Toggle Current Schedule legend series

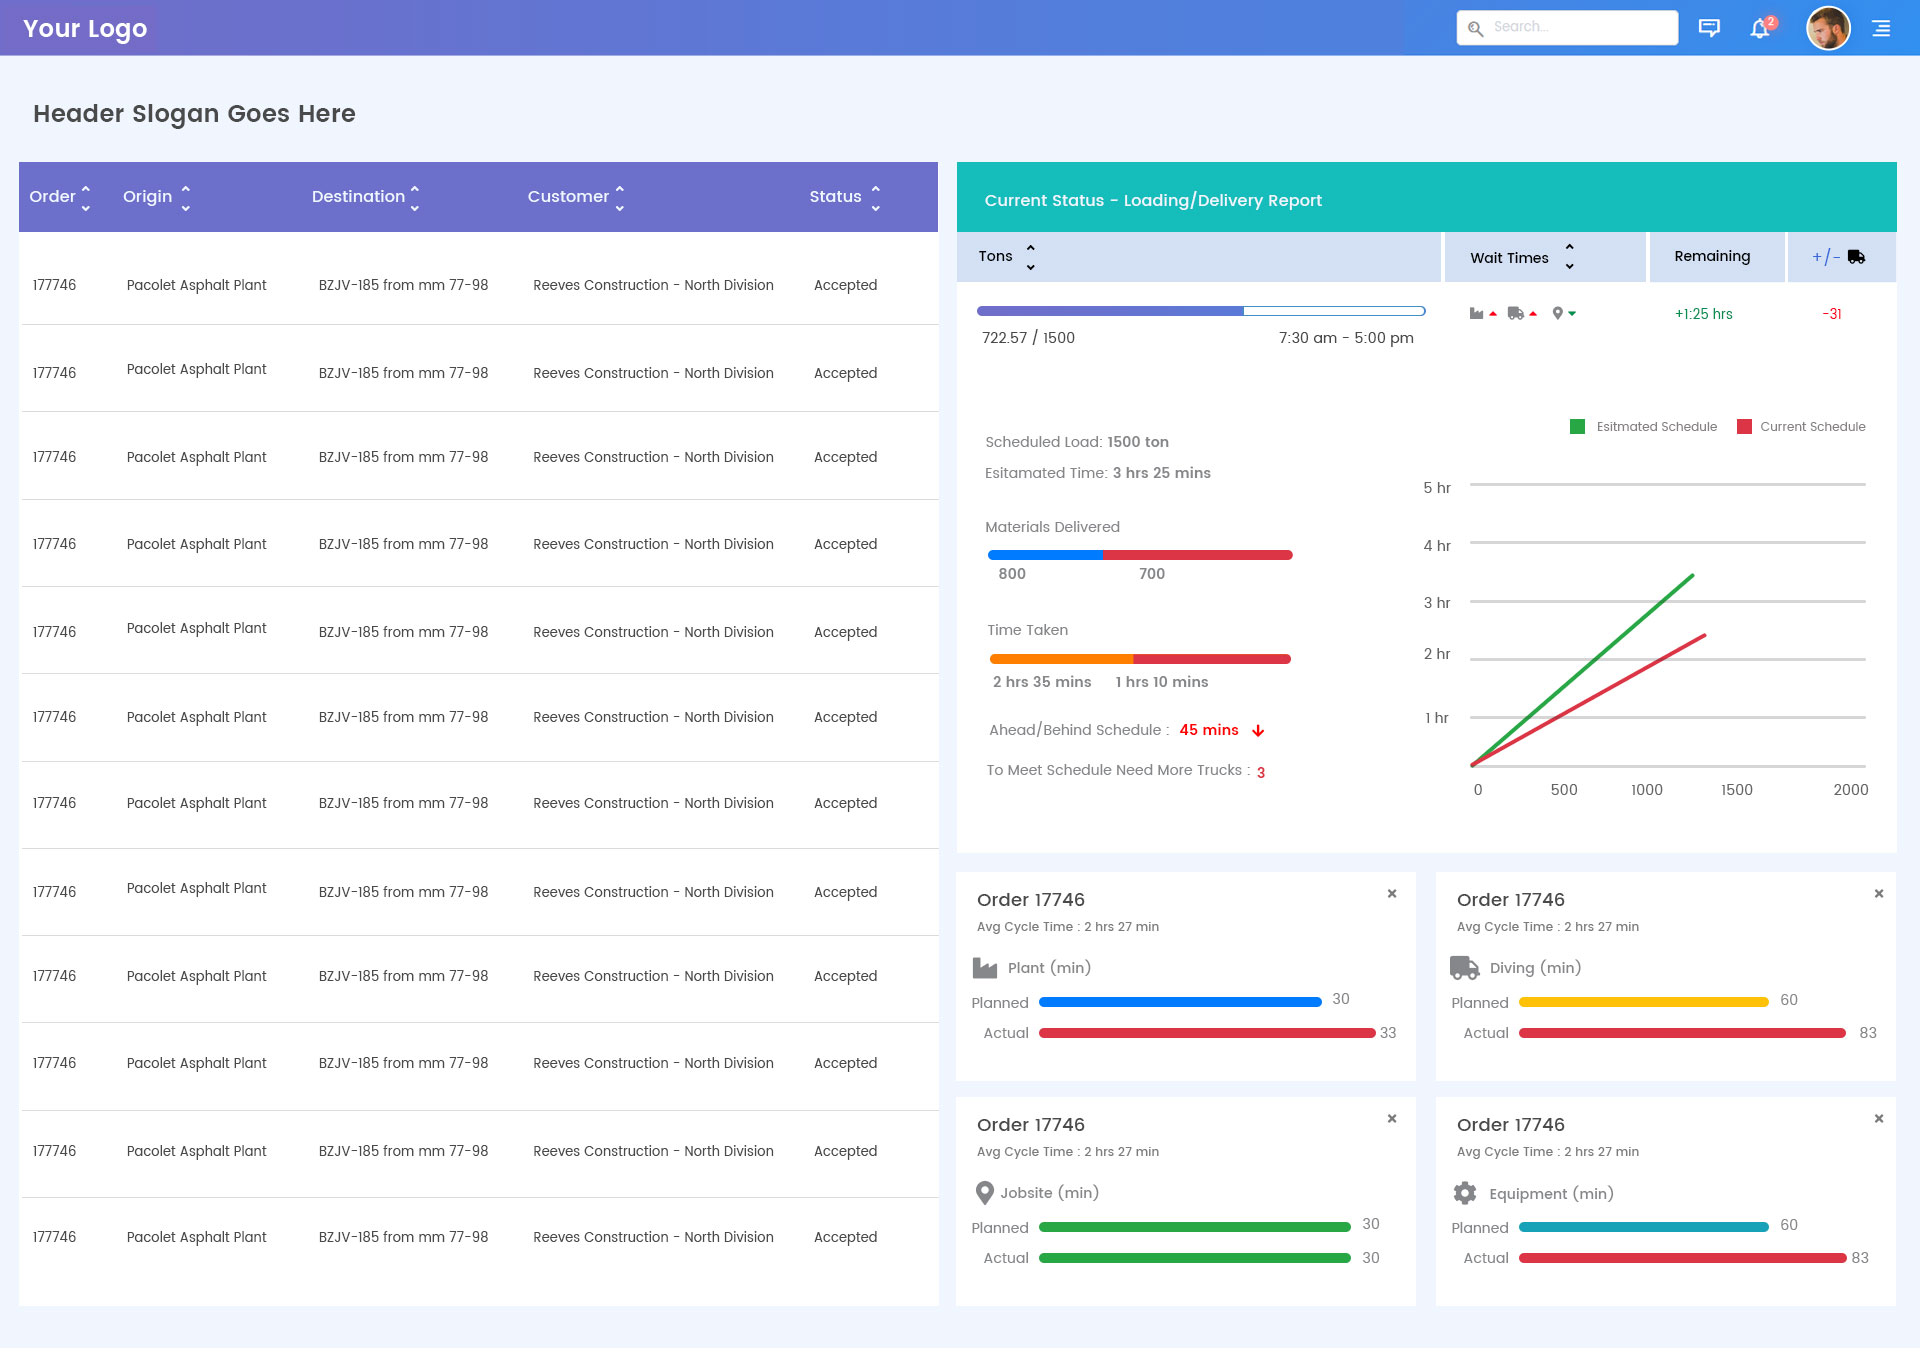click(x=1744, y=427)
